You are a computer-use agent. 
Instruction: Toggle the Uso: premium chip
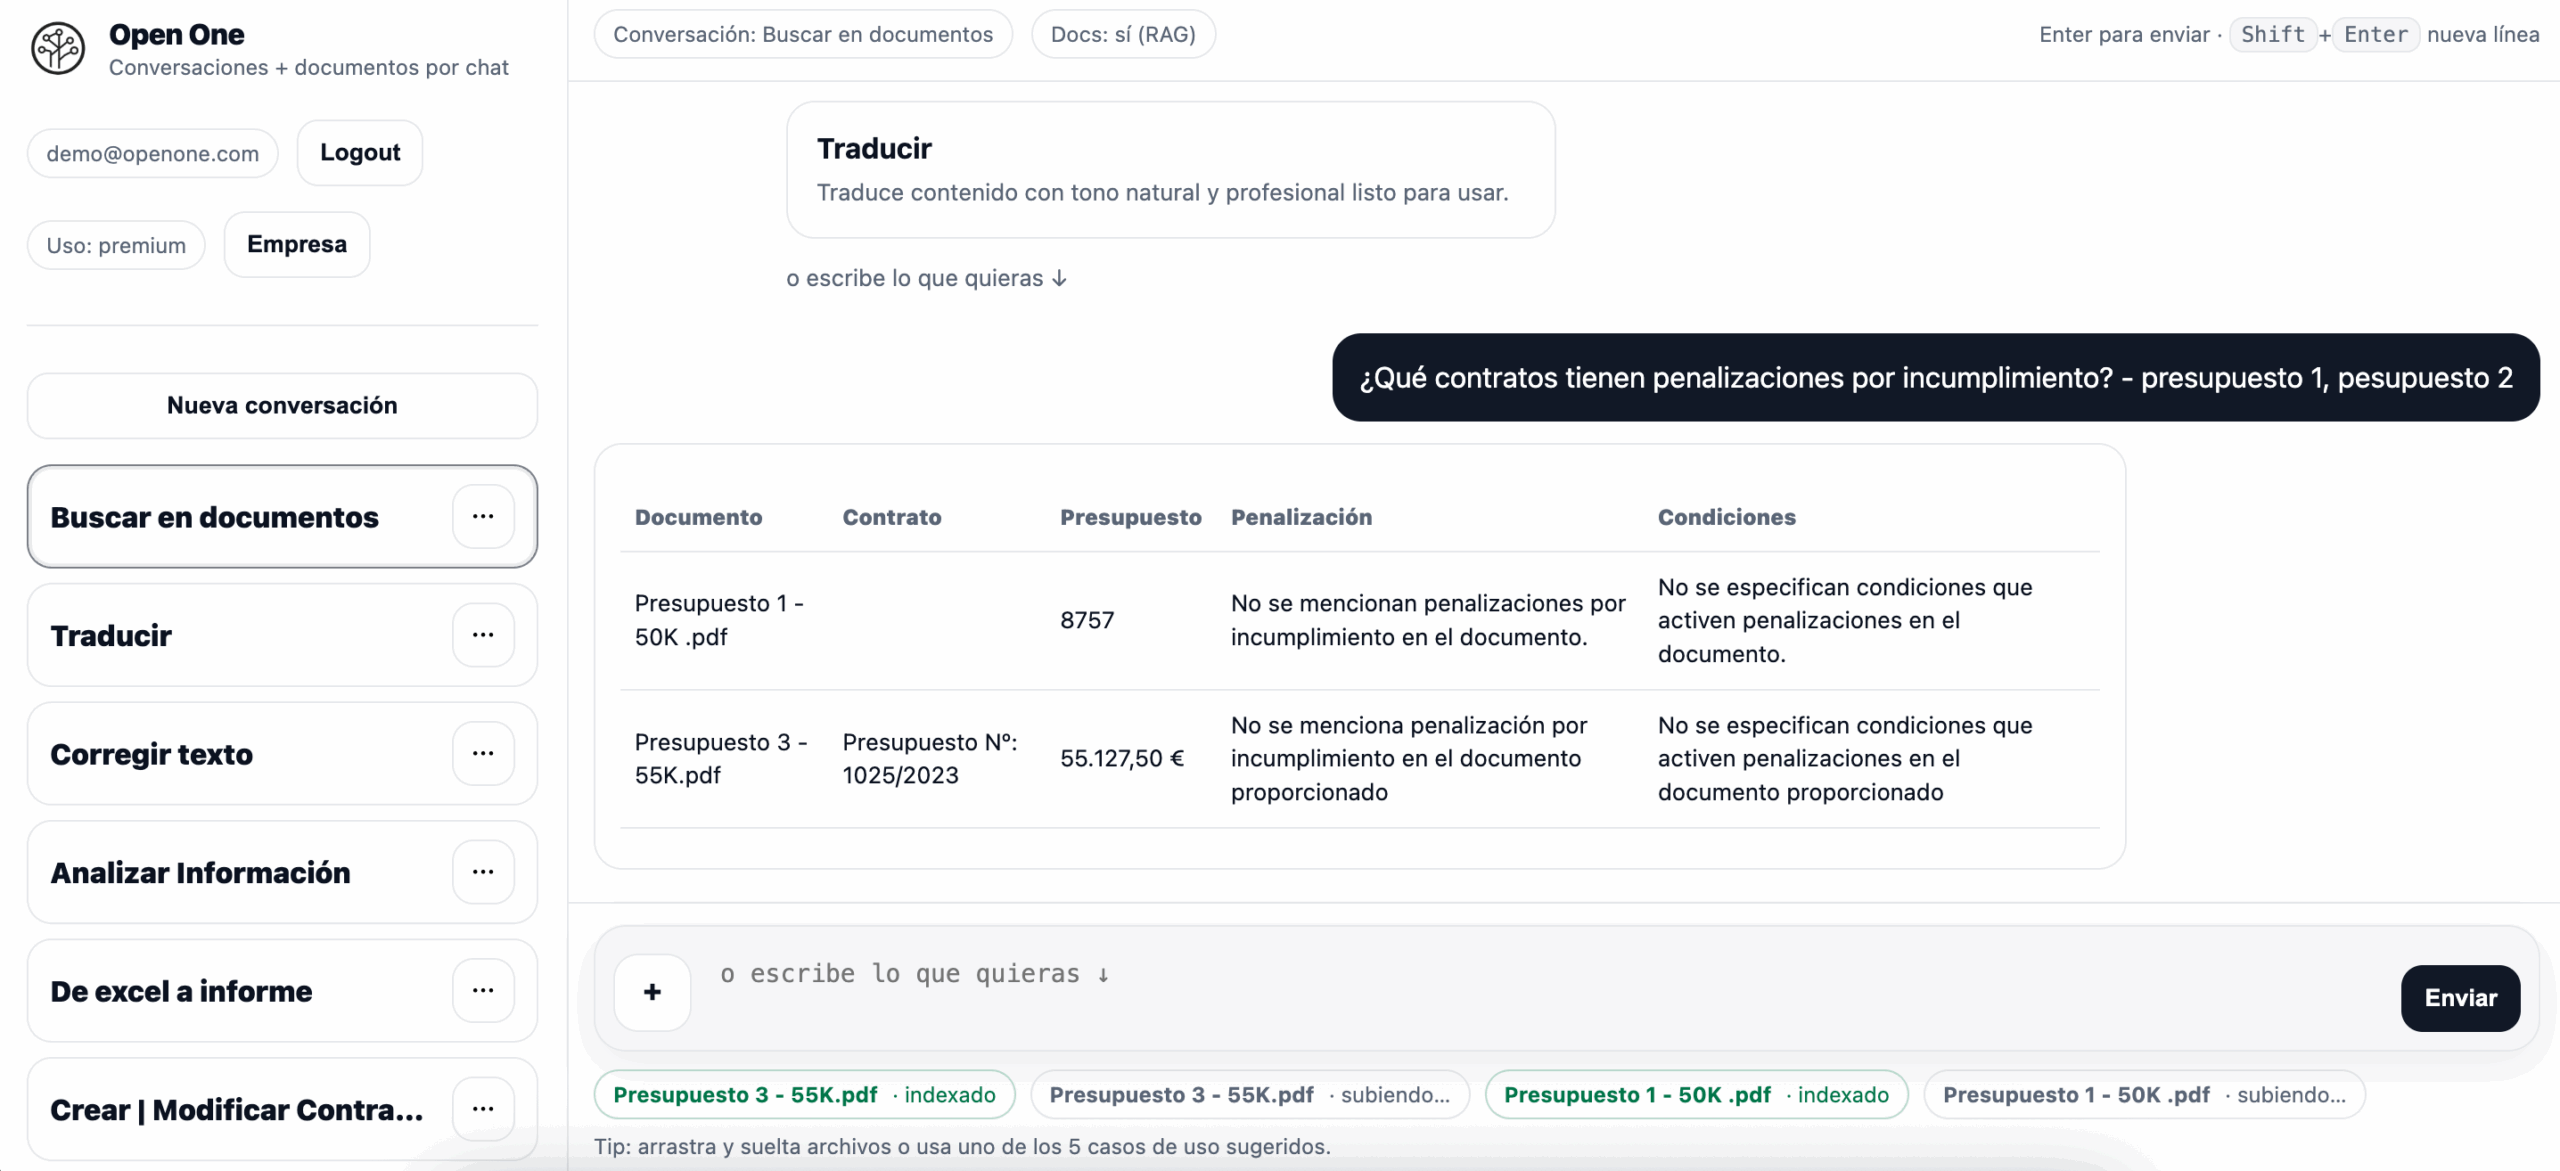115,244
